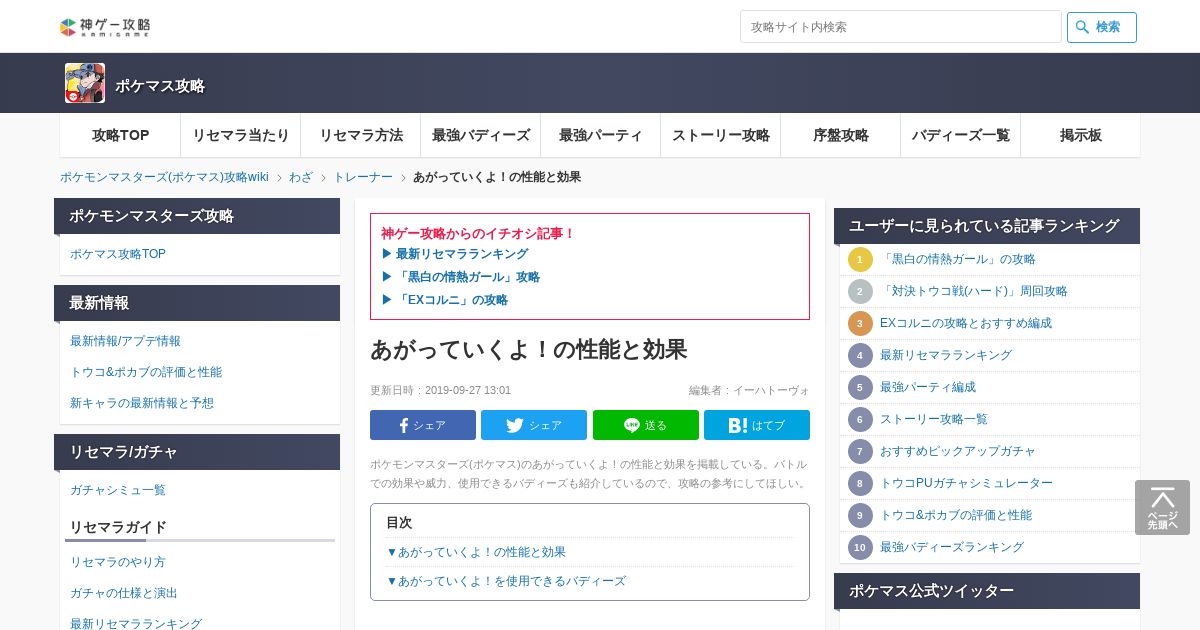Open rank 5 最強パーティ編成

928,387
